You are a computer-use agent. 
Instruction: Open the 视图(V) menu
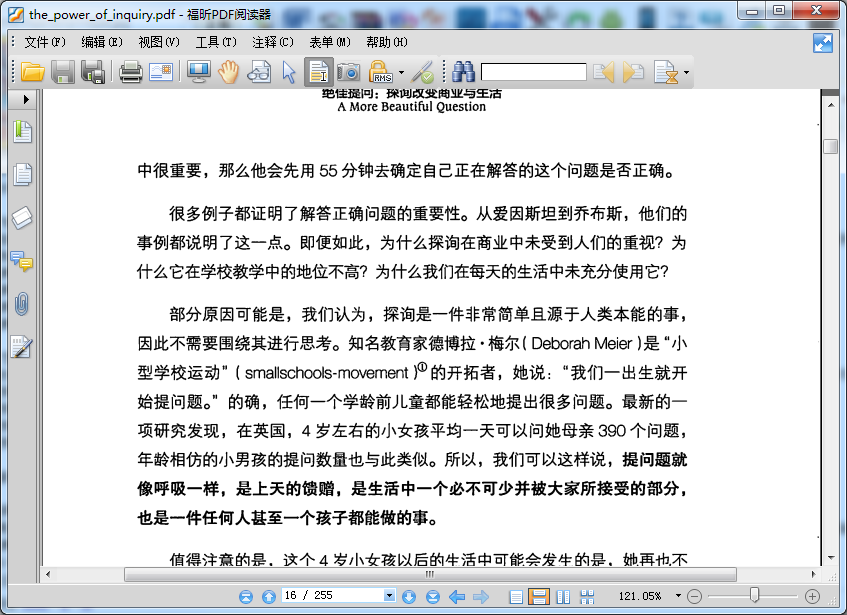(x=159, y=42)
